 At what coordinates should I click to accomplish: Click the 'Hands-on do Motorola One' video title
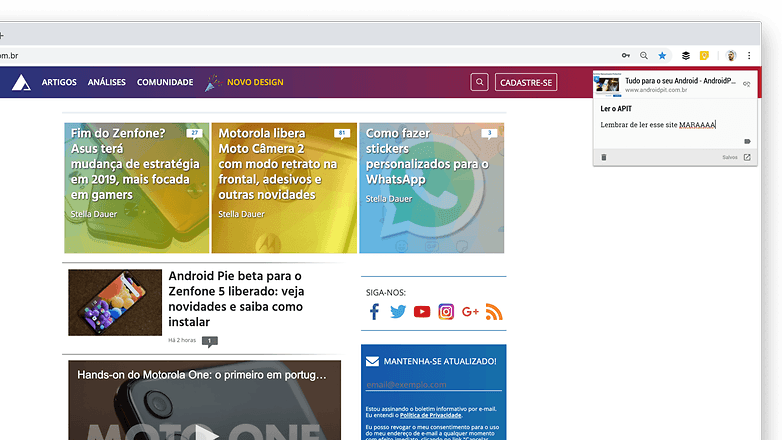point(201,375)
